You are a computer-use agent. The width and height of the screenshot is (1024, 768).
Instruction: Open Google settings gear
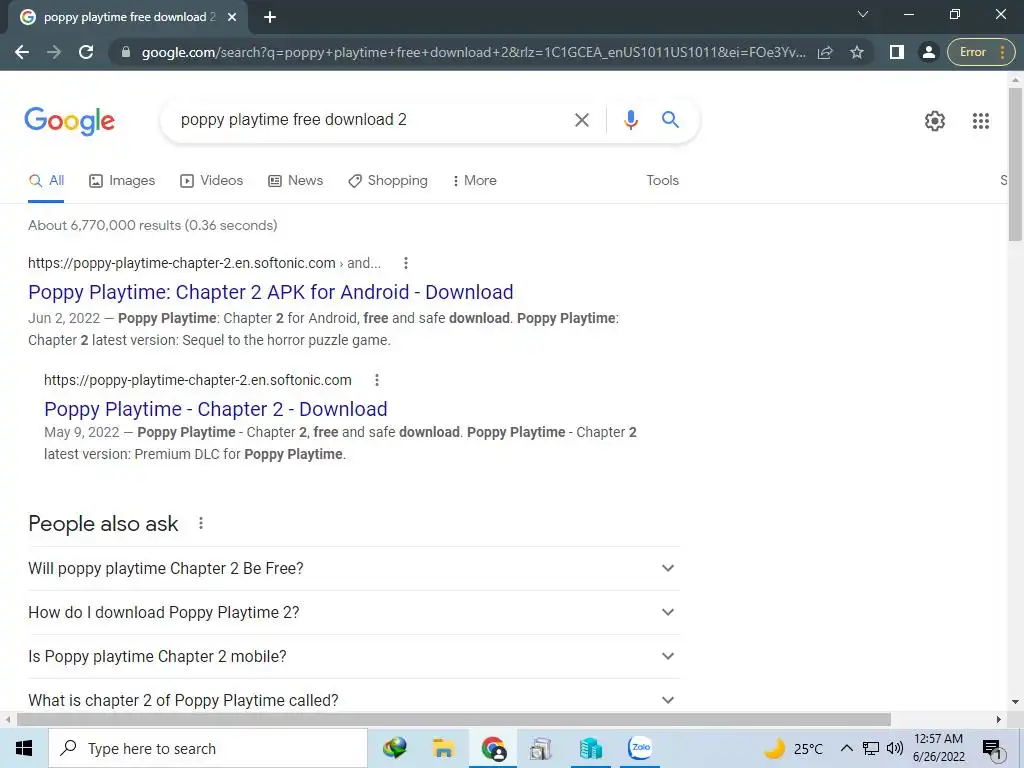(x=935, y=121)
